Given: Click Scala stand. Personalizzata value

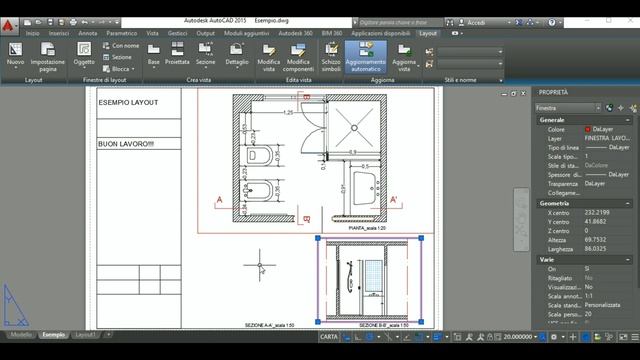Looking at the screenshot, I should [x=602, y=305].
